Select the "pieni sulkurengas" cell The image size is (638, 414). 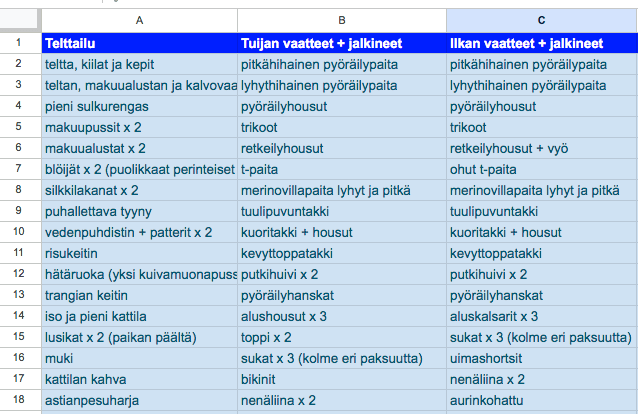coord(139,106)
